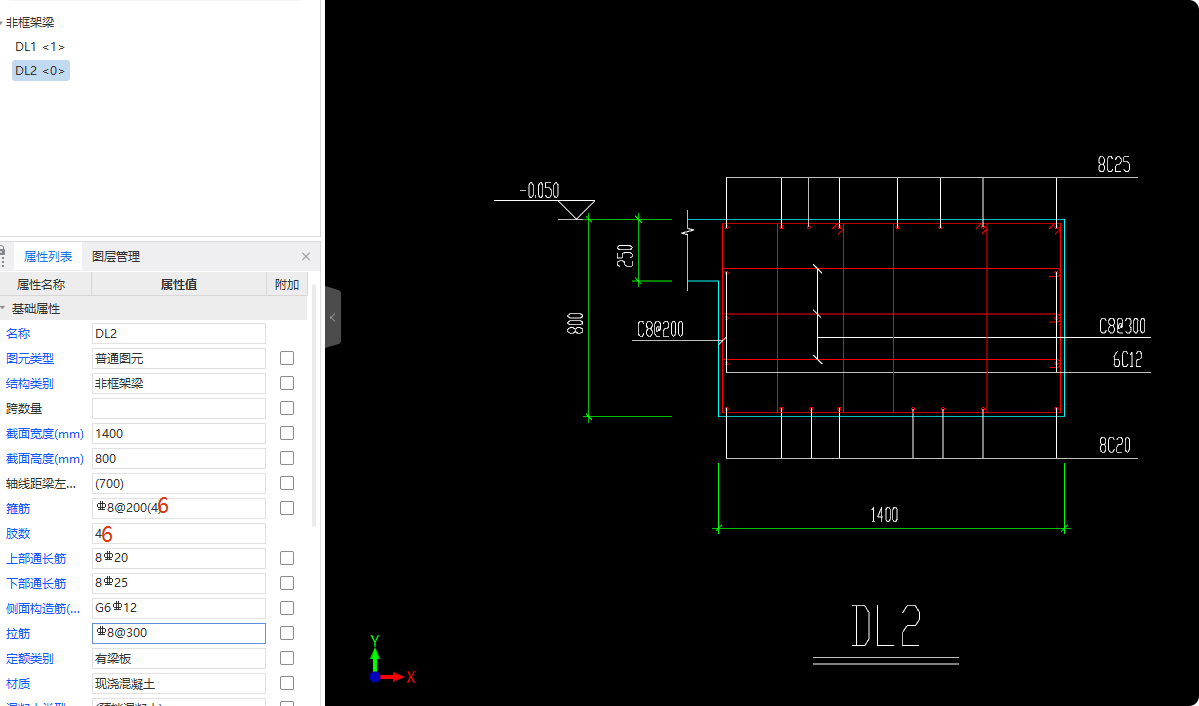
Task: Click the 250 dimension text
Action: [625, 255]
